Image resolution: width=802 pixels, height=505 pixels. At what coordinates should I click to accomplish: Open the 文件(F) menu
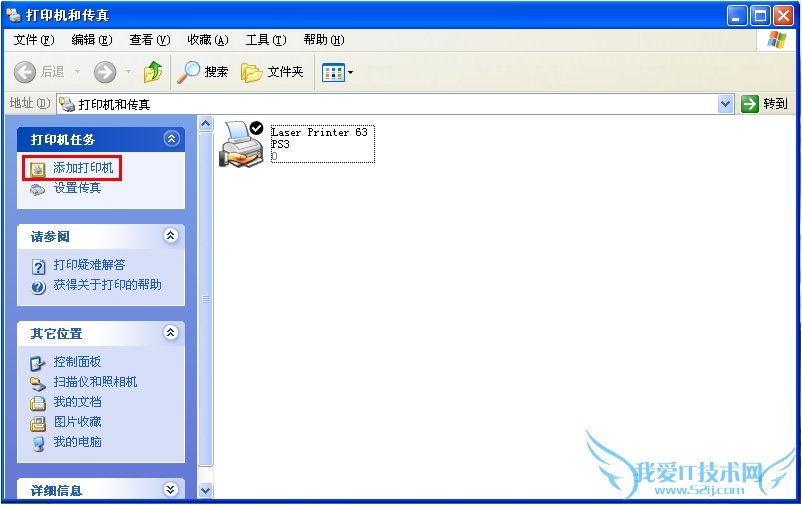(34, 40)
